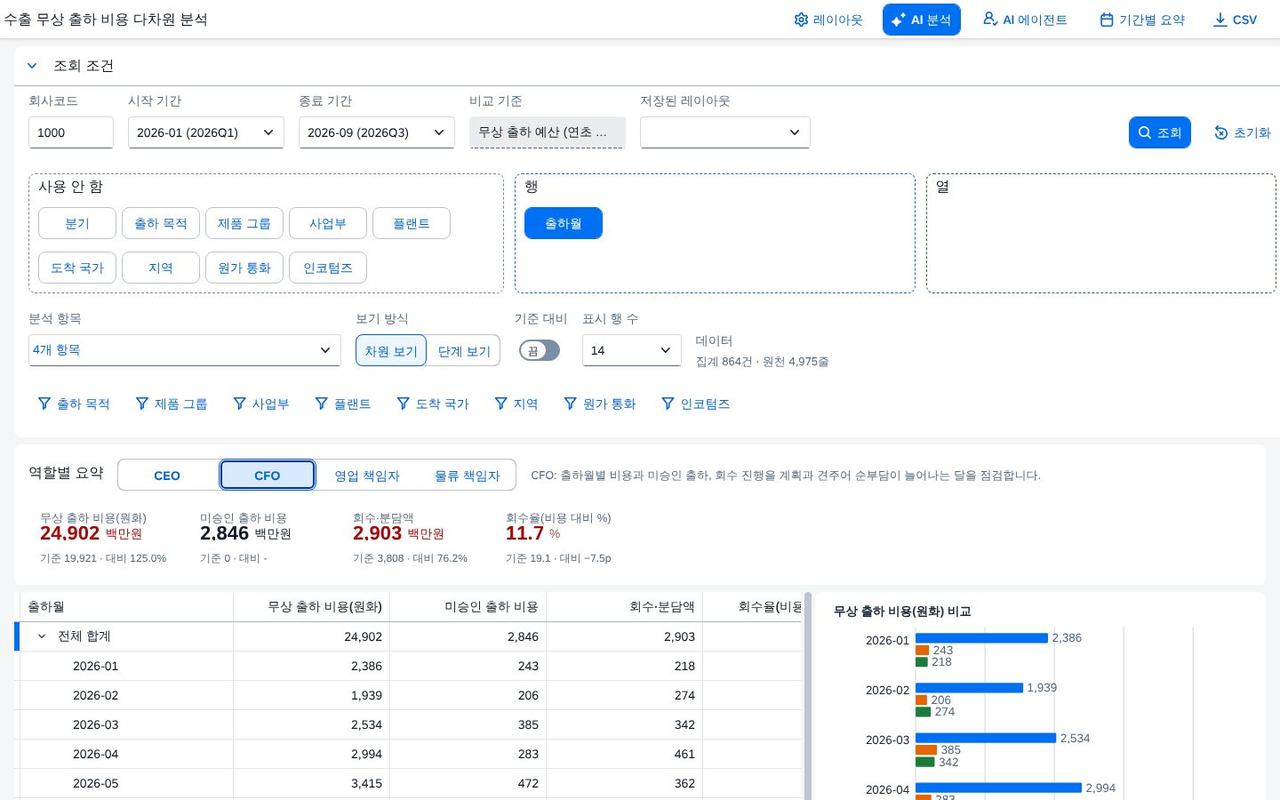Click the 지역 filter funnel icon
Viewport: 1280px width, 800px height.
[x=501, y=404]
